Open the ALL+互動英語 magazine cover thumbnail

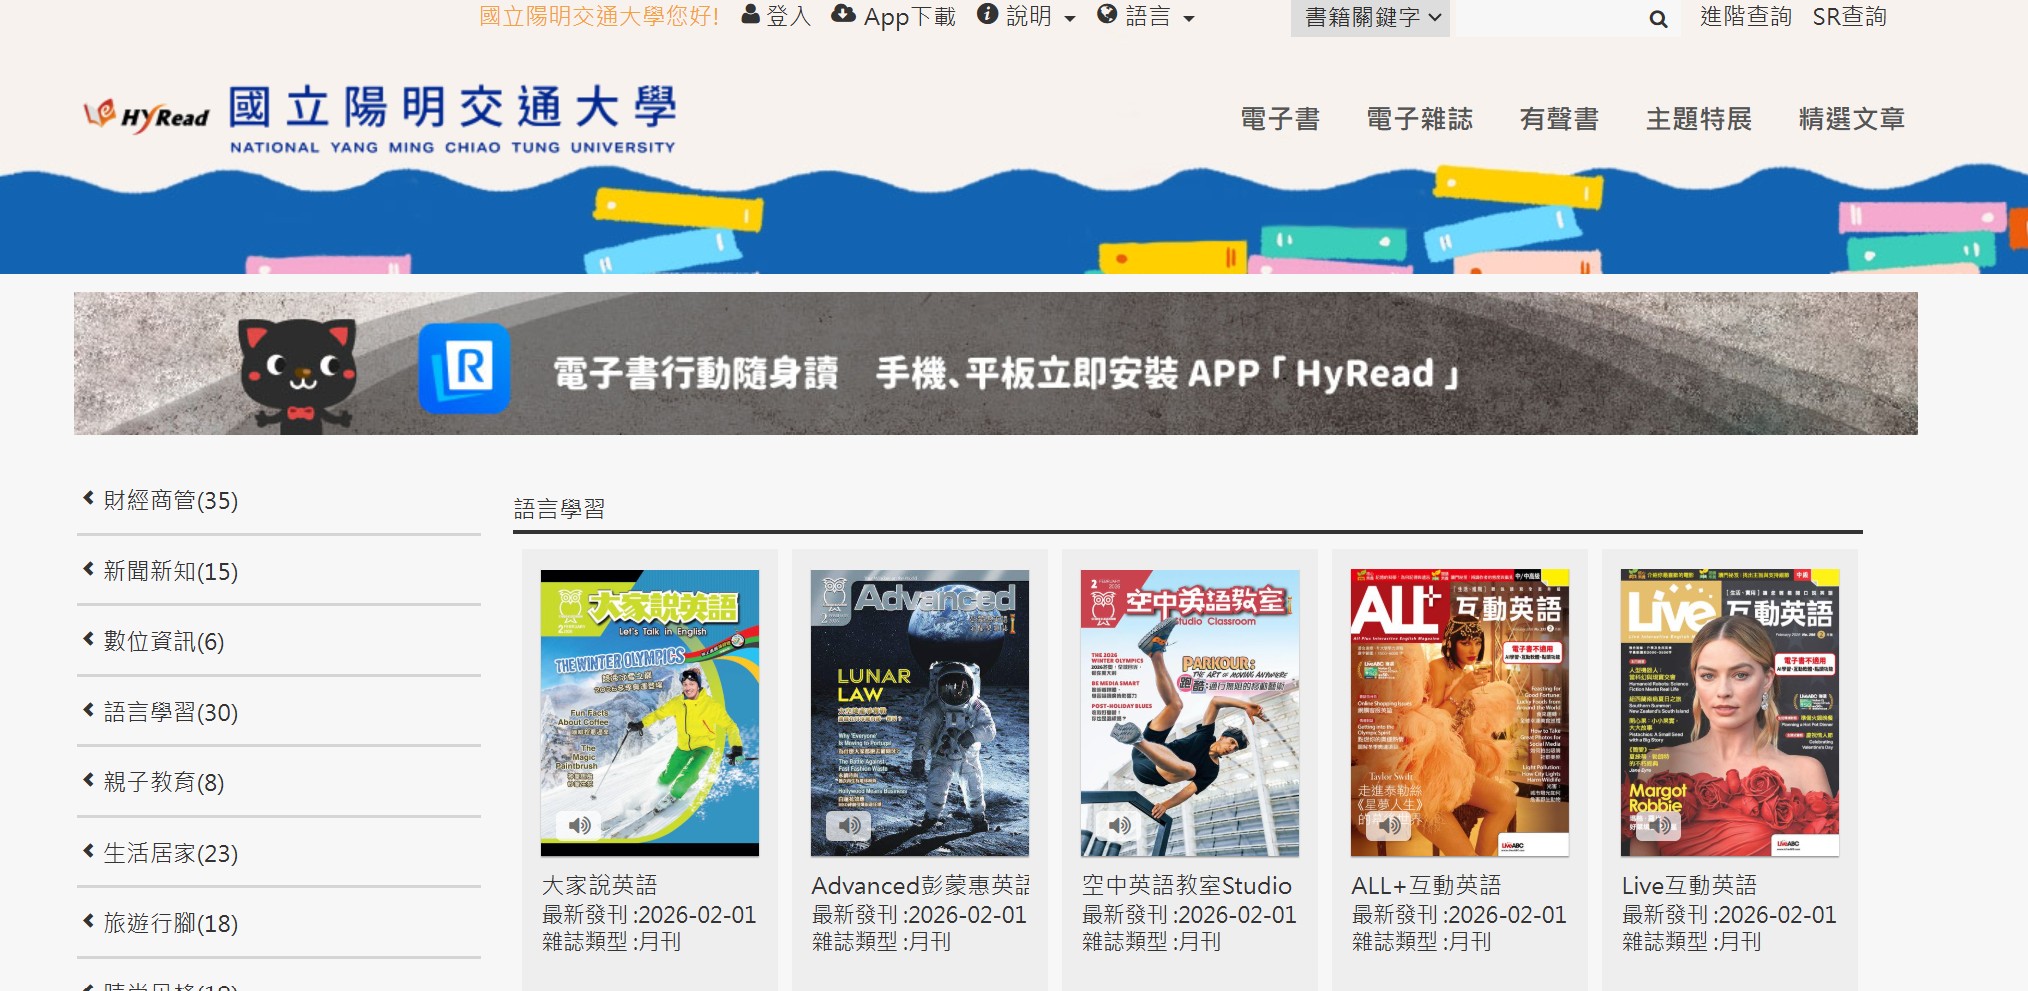[x=1459, y=713]
